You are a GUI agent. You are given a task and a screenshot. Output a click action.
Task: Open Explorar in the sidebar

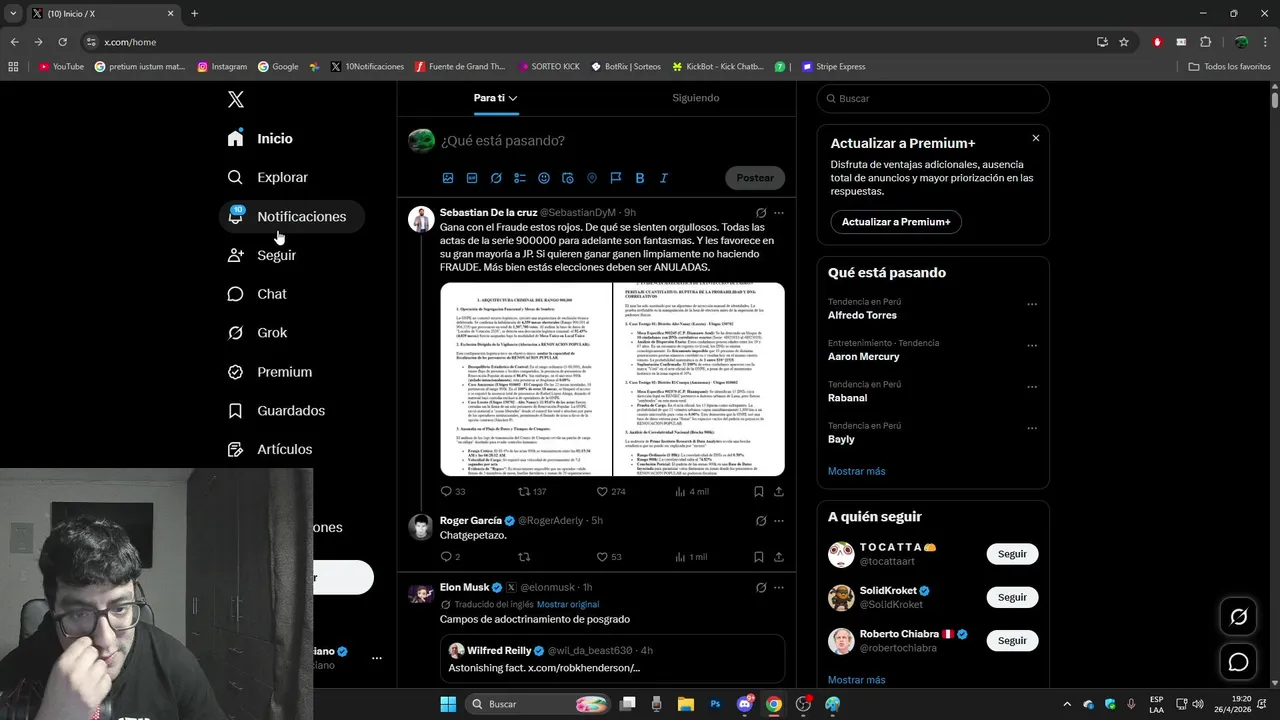[x=268, y=177]
